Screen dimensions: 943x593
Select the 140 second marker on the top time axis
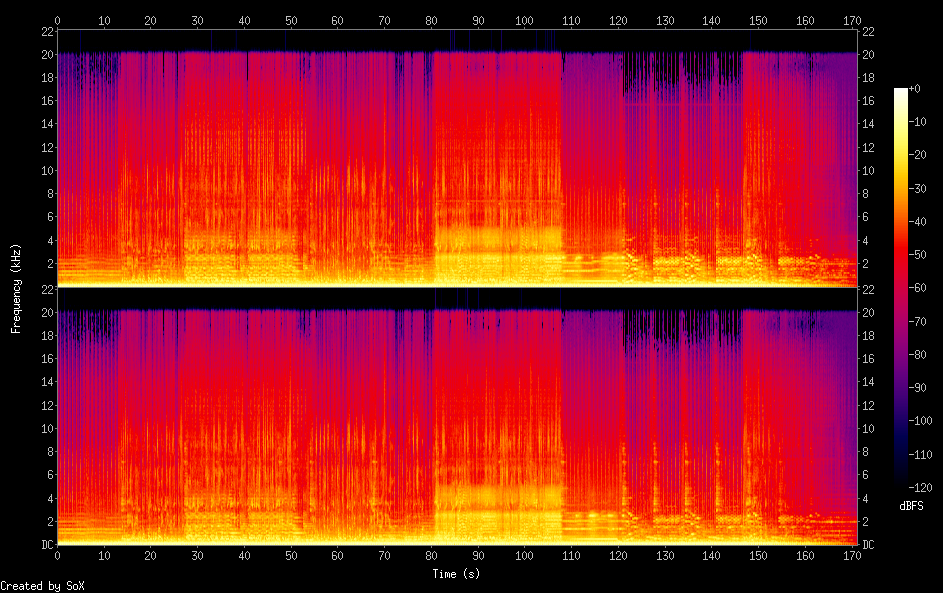pyautogui.click(x=711, y=19)
